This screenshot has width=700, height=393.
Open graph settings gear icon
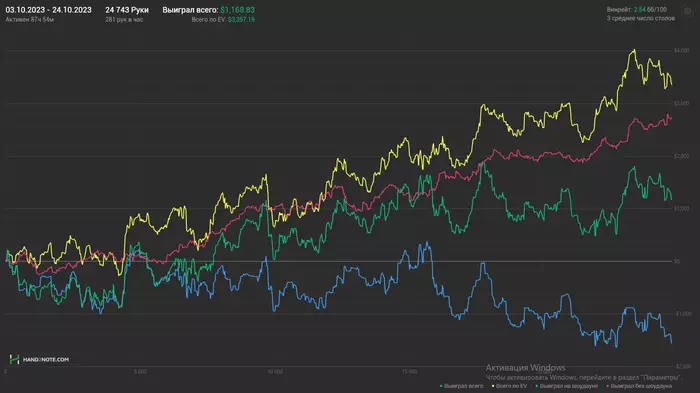(688, 12)
